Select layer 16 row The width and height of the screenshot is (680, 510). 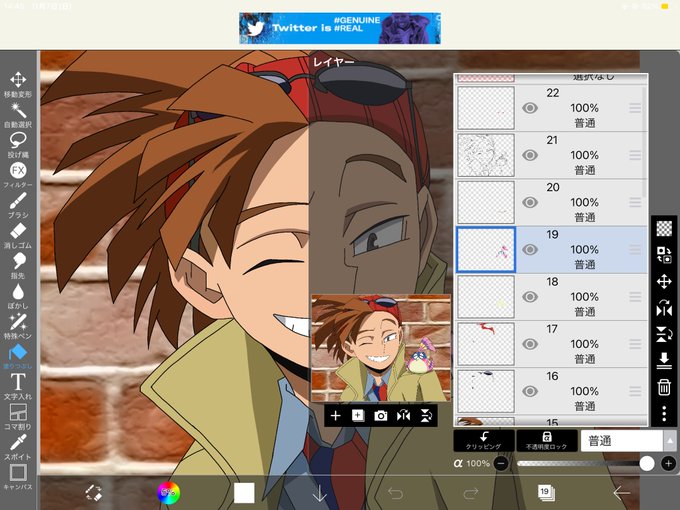tap(551, 392)
